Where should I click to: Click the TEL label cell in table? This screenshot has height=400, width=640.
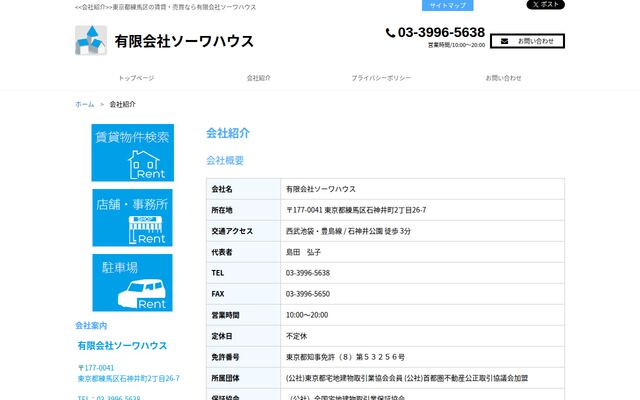(x=244, y=273)
